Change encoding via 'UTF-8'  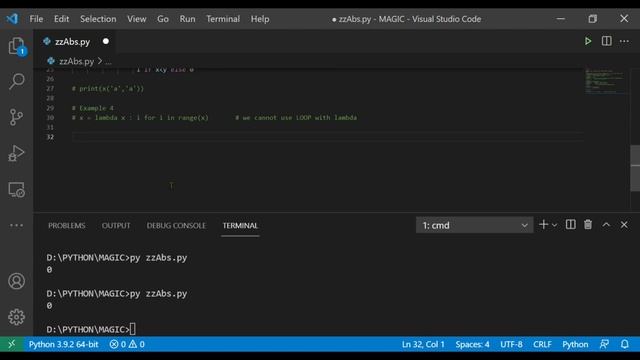pyautogui.click(x=511, y=344)
